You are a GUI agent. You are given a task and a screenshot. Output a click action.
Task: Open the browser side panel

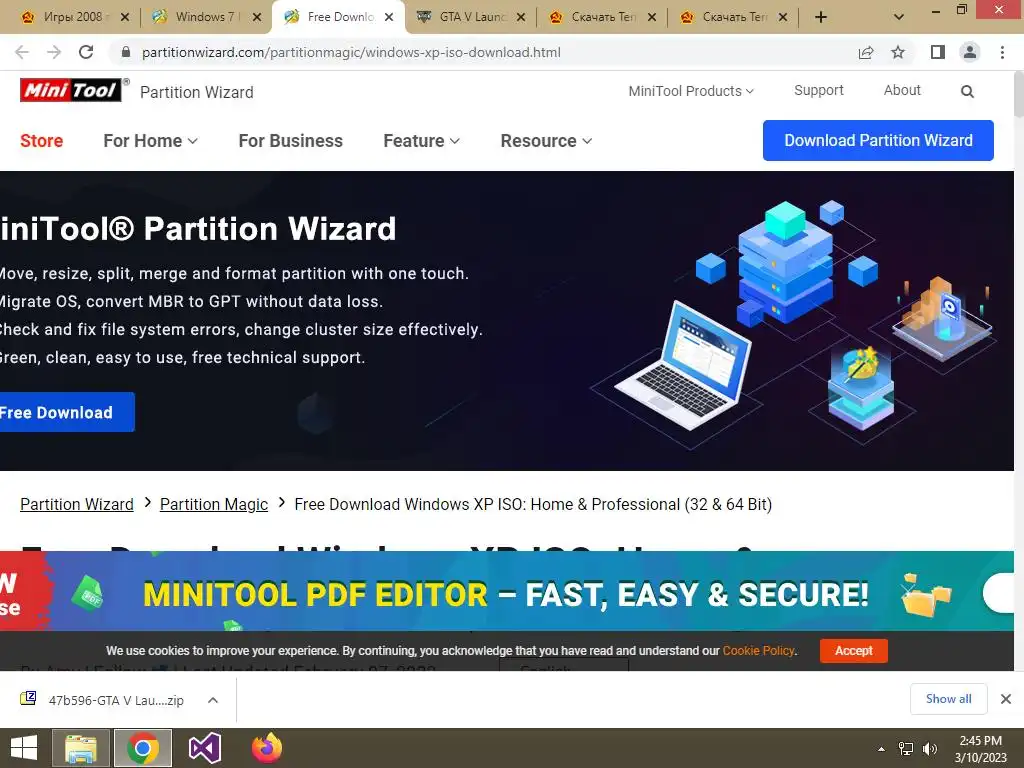(x=938, y=52)
